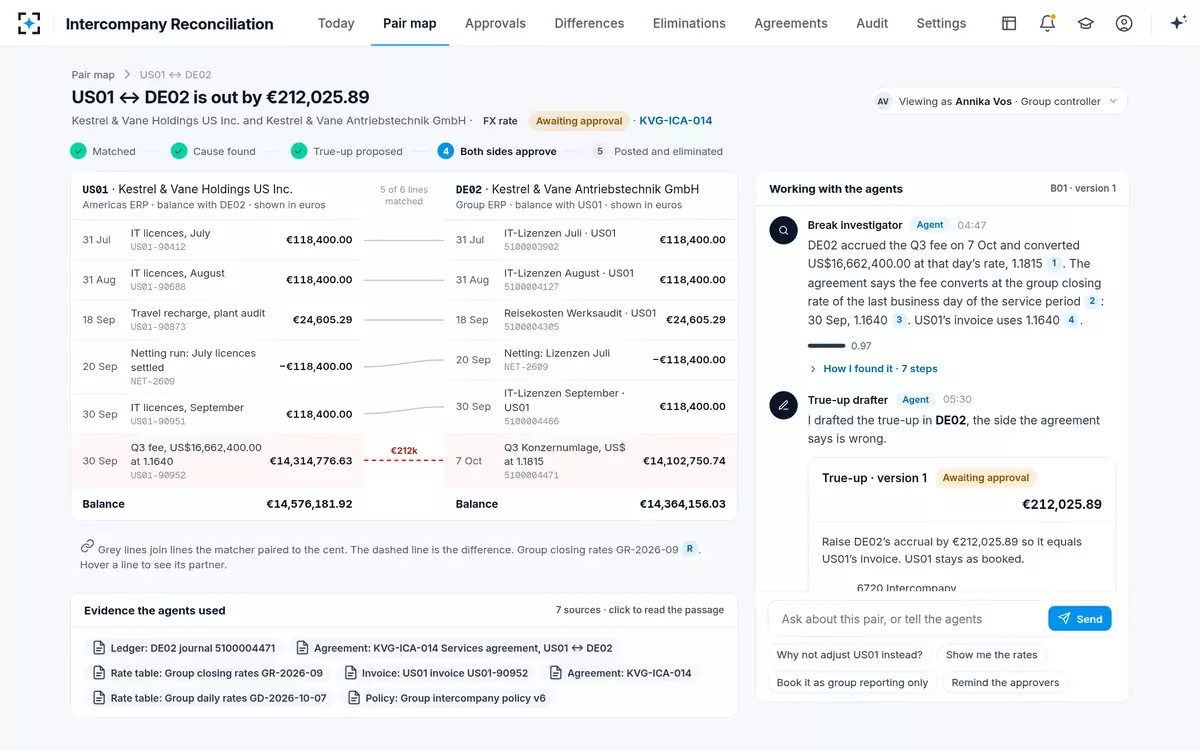Select DE02 row IT-Lizenzen September · US01
The width and height of the screenshot is (1200, 750).
click(x=591, y=407)
